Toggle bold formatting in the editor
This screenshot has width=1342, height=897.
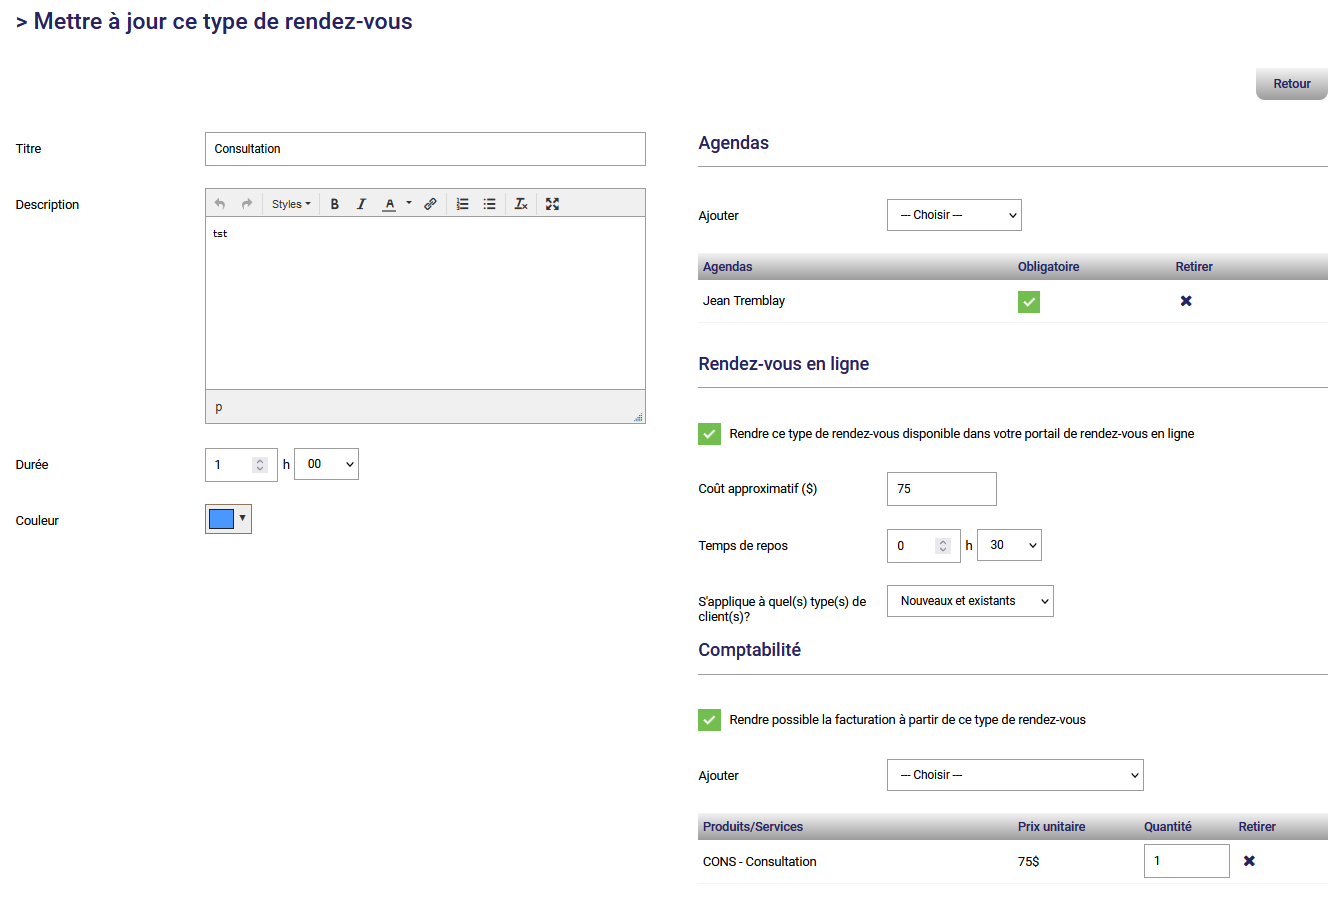(335, 204)
